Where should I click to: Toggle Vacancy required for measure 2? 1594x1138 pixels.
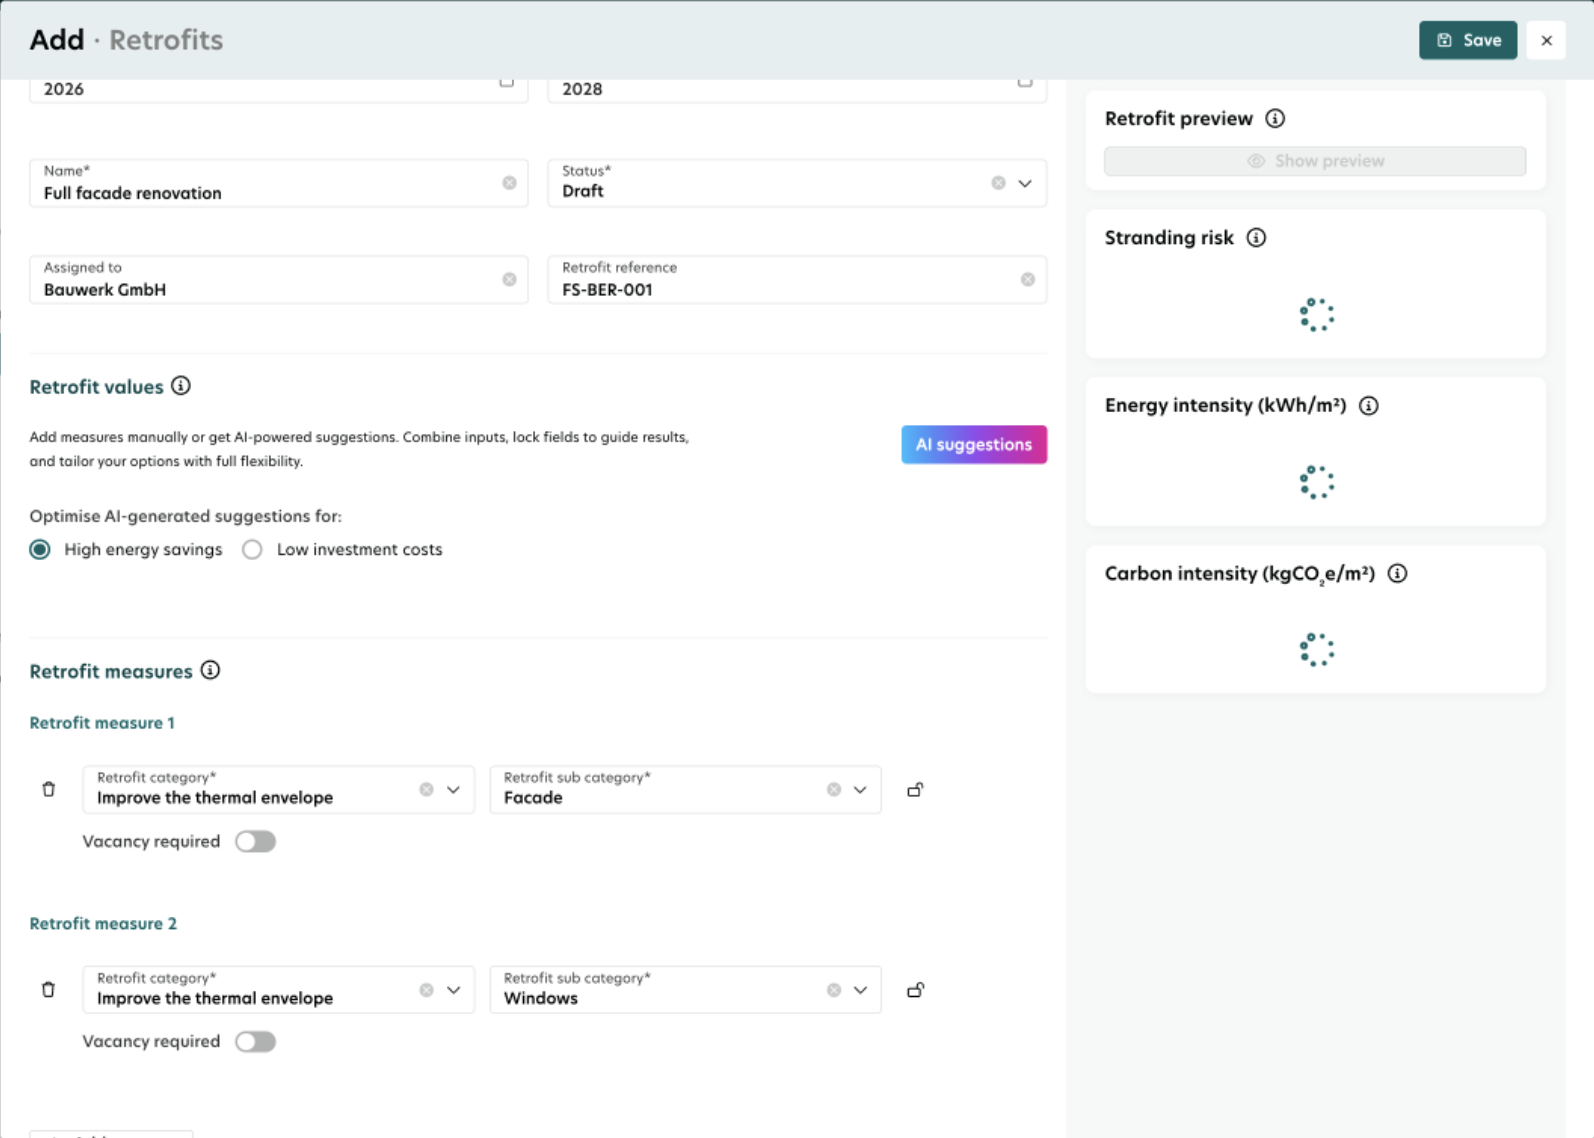pyautogui.click(x=255, y=1041)
